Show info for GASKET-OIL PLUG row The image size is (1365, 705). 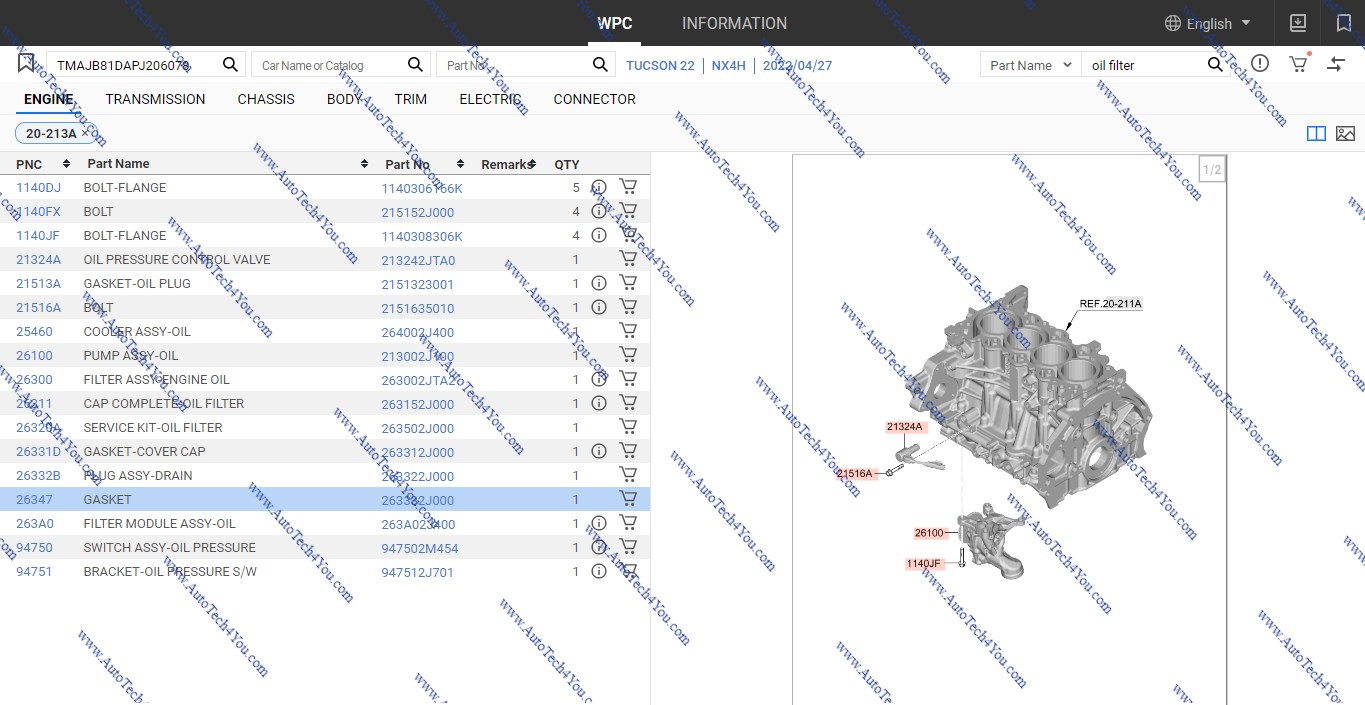pos(599,283)
